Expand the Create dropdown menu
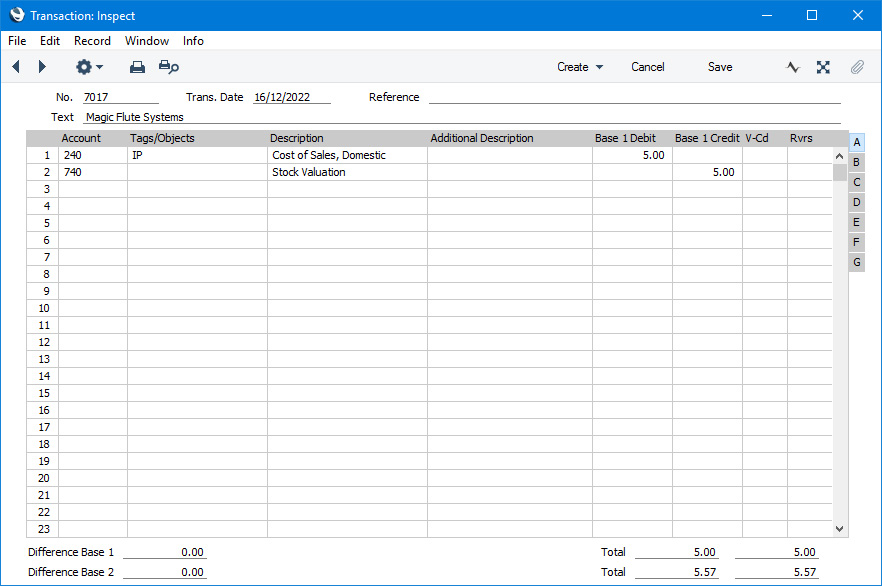The image size is (882, 586). (x=580, y=67)
